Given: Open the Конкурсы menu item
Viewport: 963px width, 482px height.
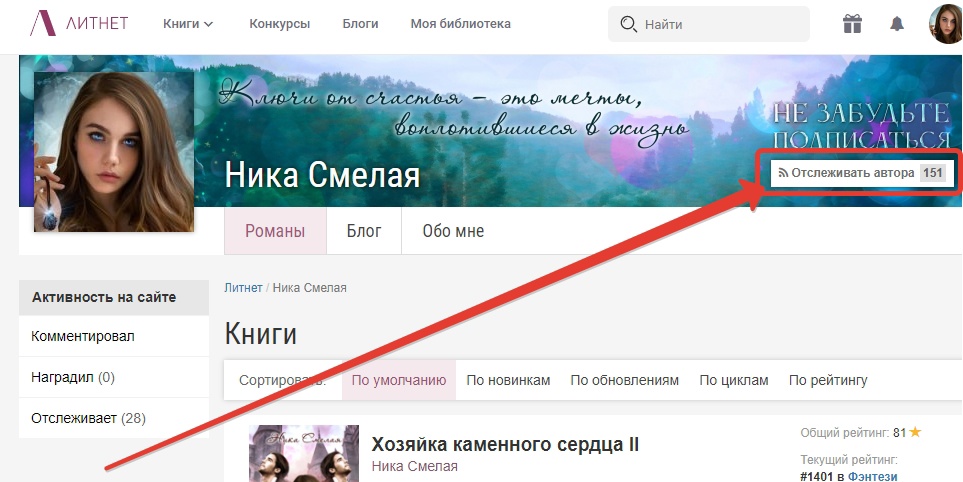Looking at the screenshot, I should pyautogui.click(x=279, y=24).
